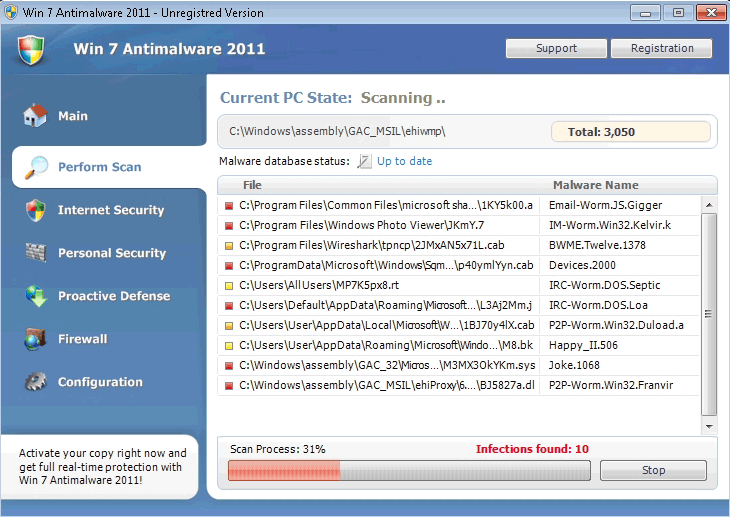Click the Configuration gear icon

[x=36, y=382]
